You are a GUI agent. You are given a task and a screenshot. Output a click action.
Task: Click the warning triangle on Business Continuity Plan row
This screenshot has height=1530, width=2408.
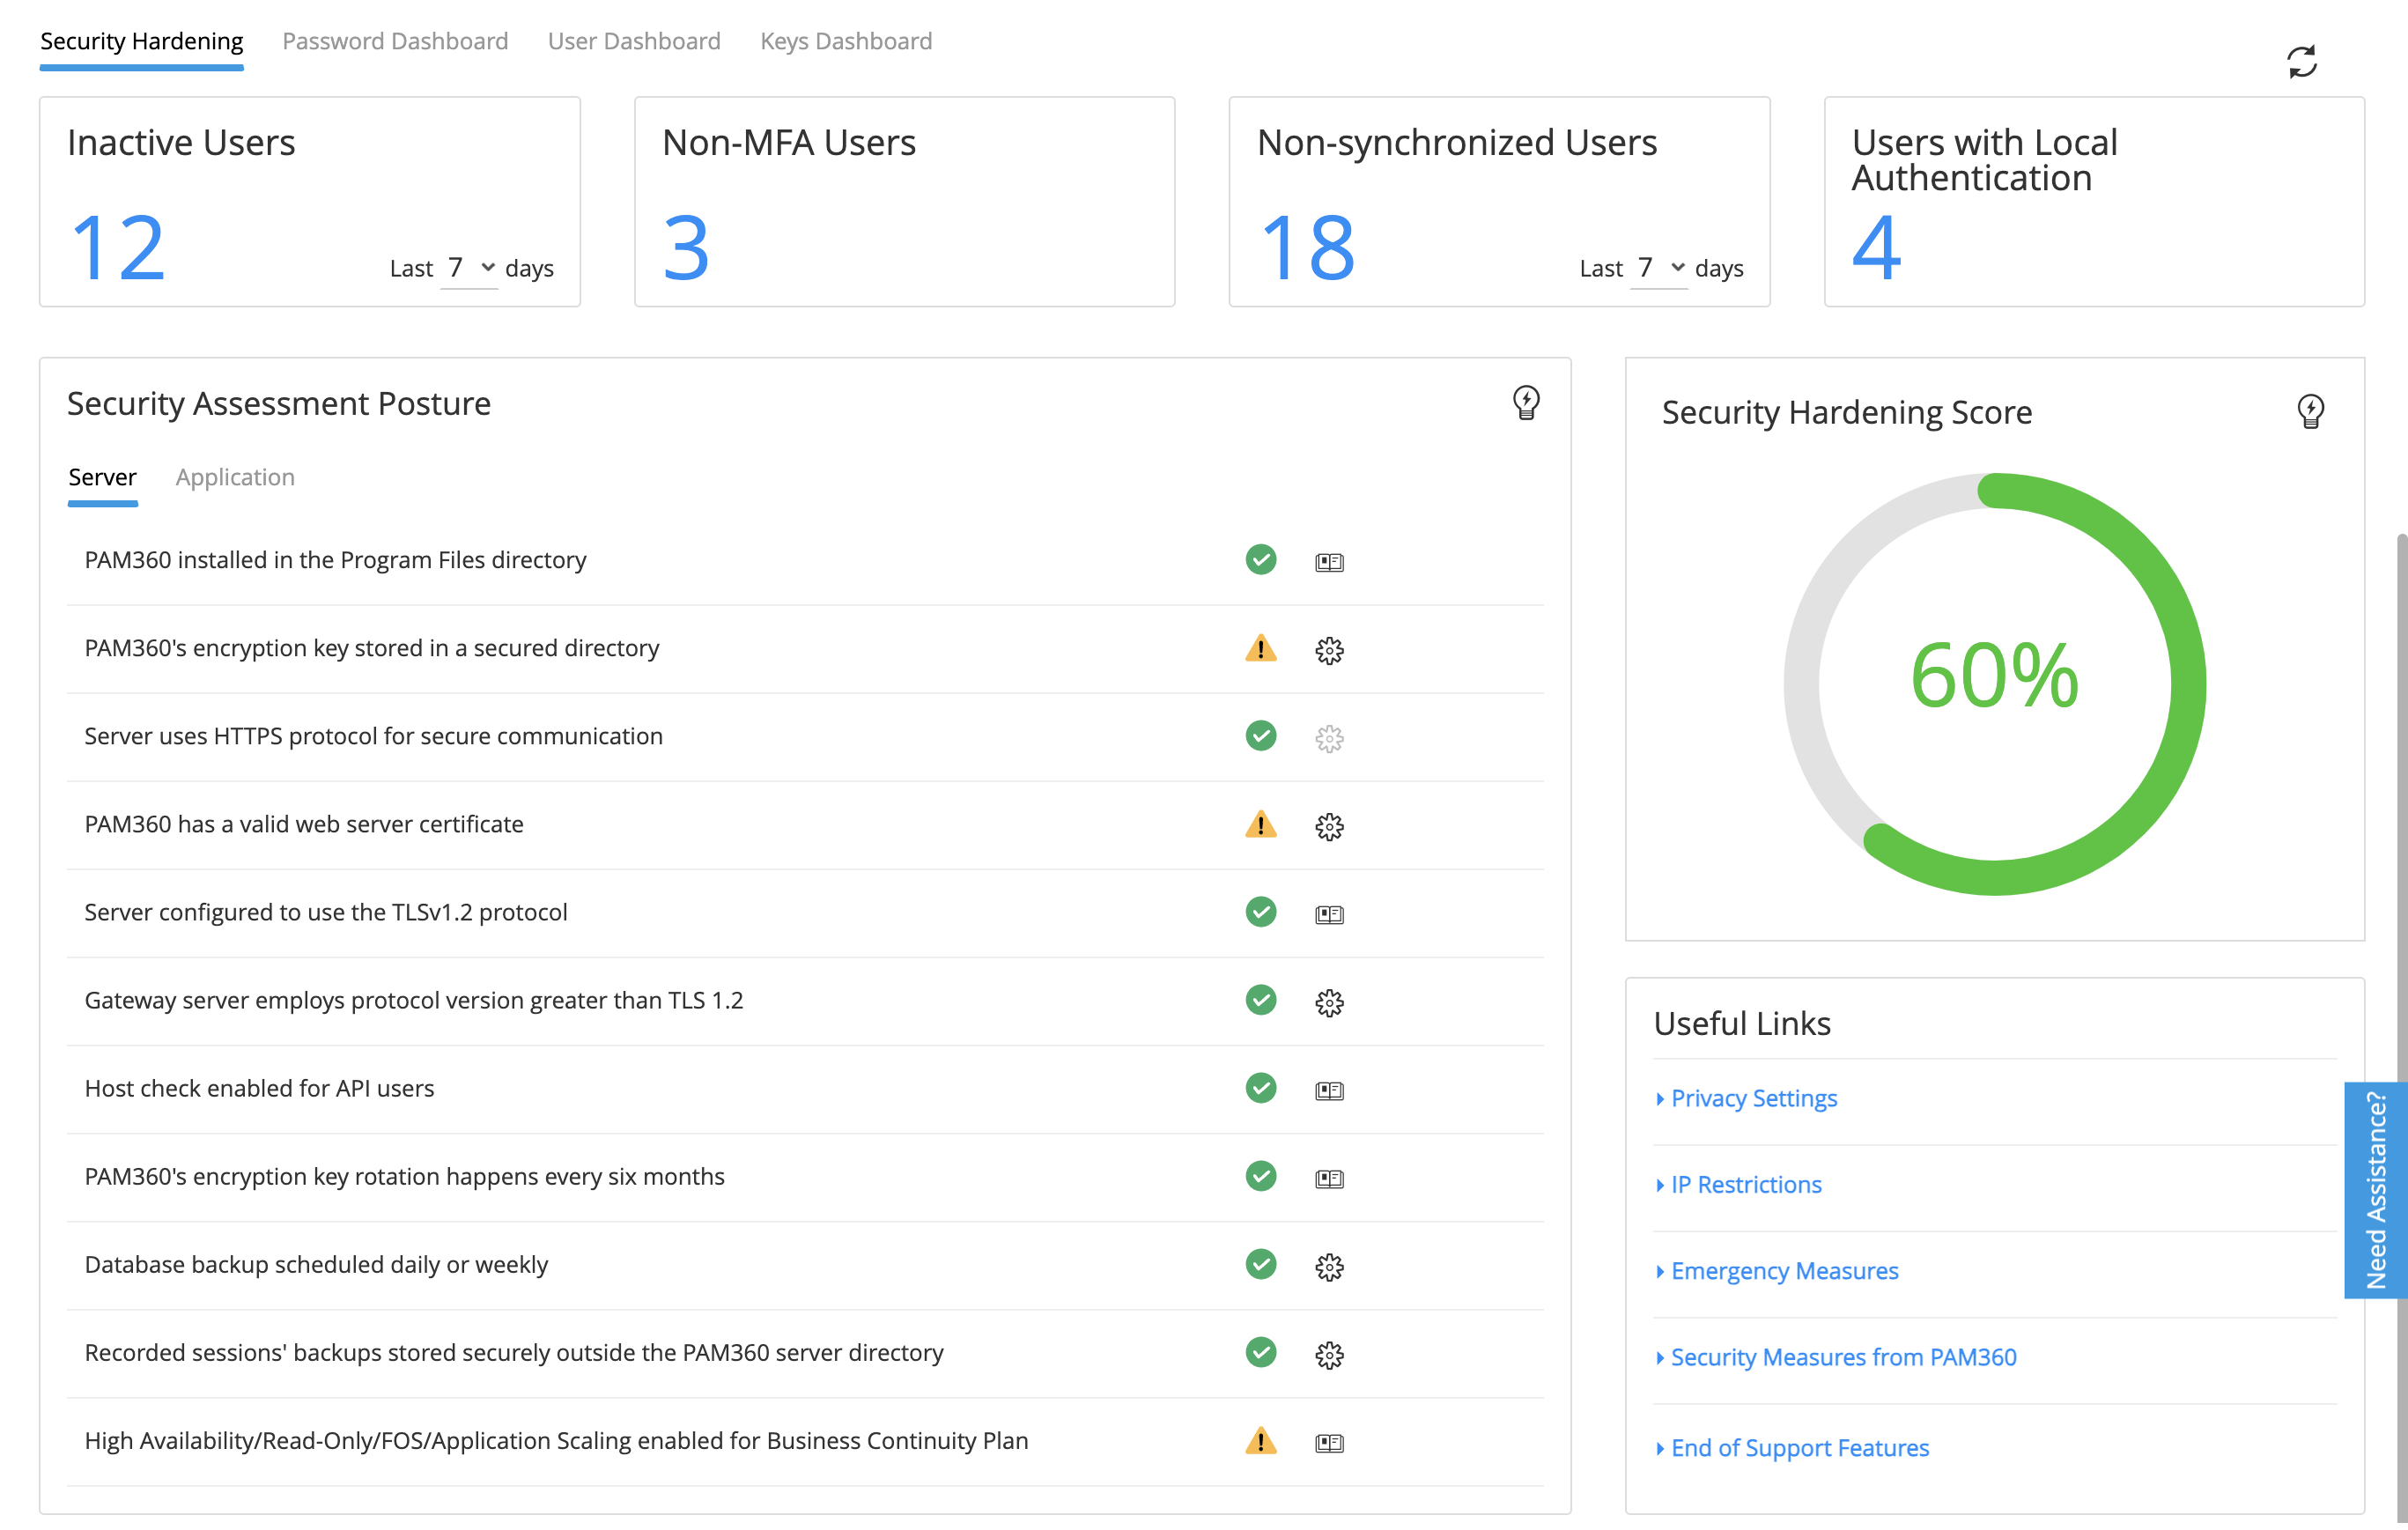click(1261, 1442)
